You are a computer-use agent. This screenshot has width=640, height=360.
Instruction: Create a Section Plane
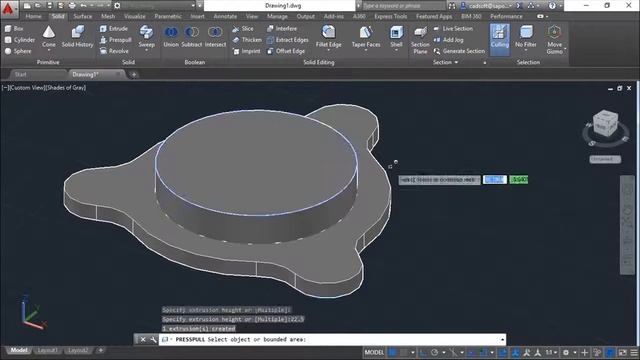click(420, 40)
